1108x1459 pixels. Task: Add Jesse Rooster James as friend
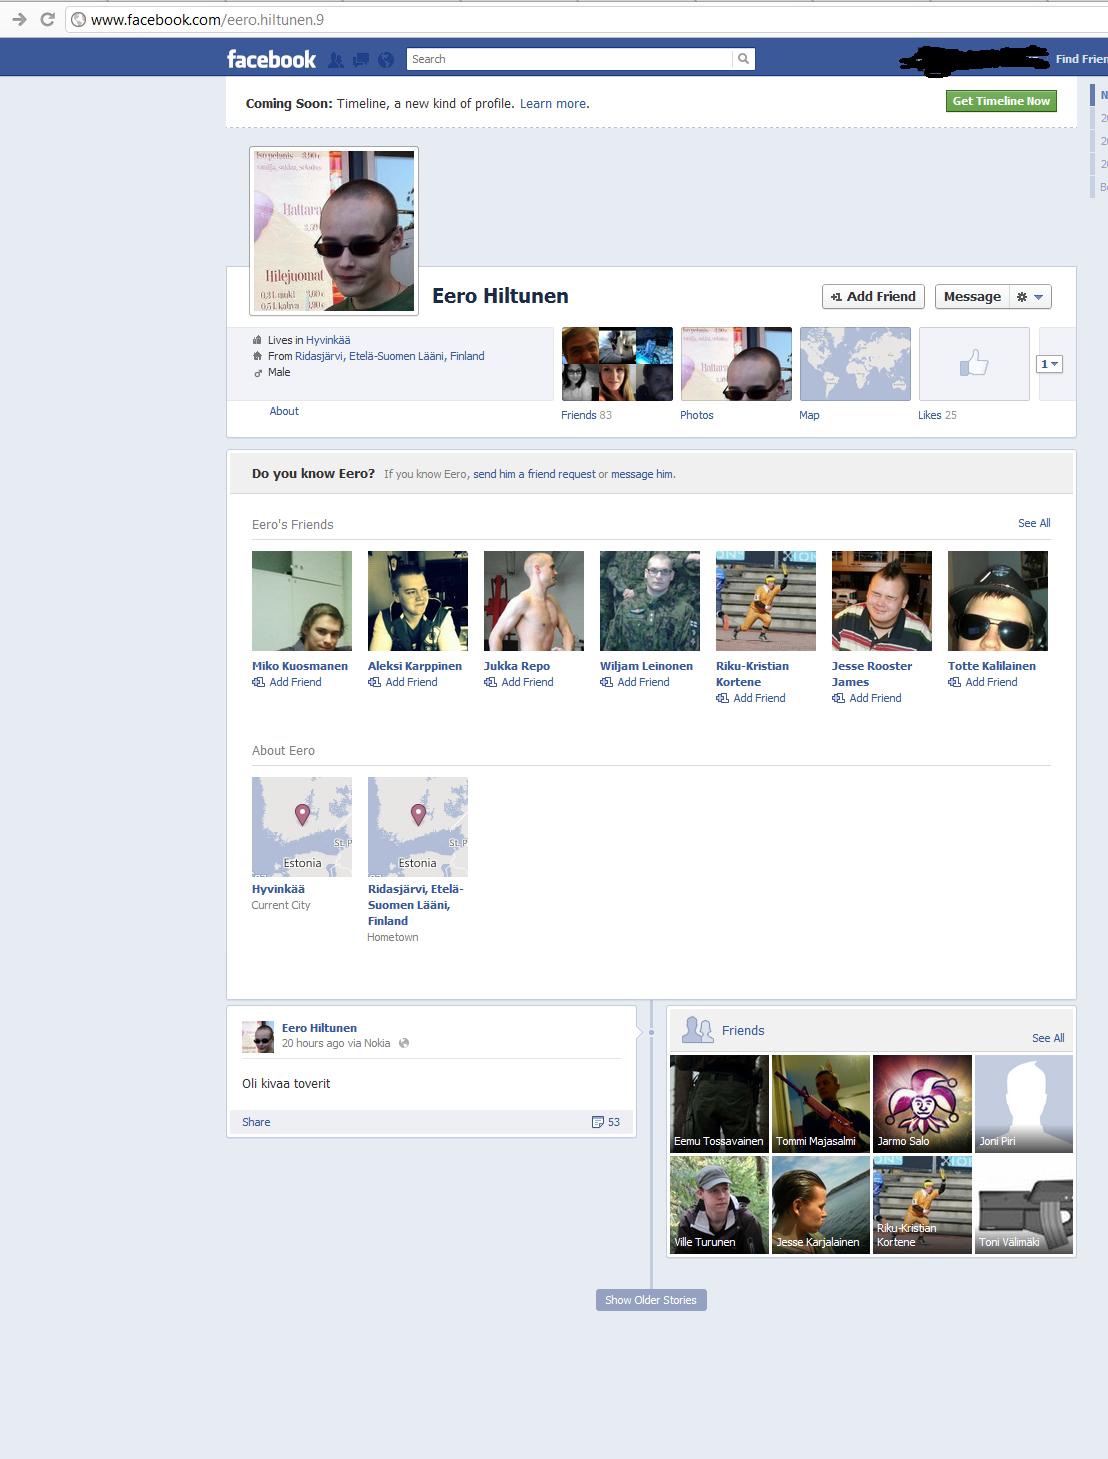[x=867, y=698]
